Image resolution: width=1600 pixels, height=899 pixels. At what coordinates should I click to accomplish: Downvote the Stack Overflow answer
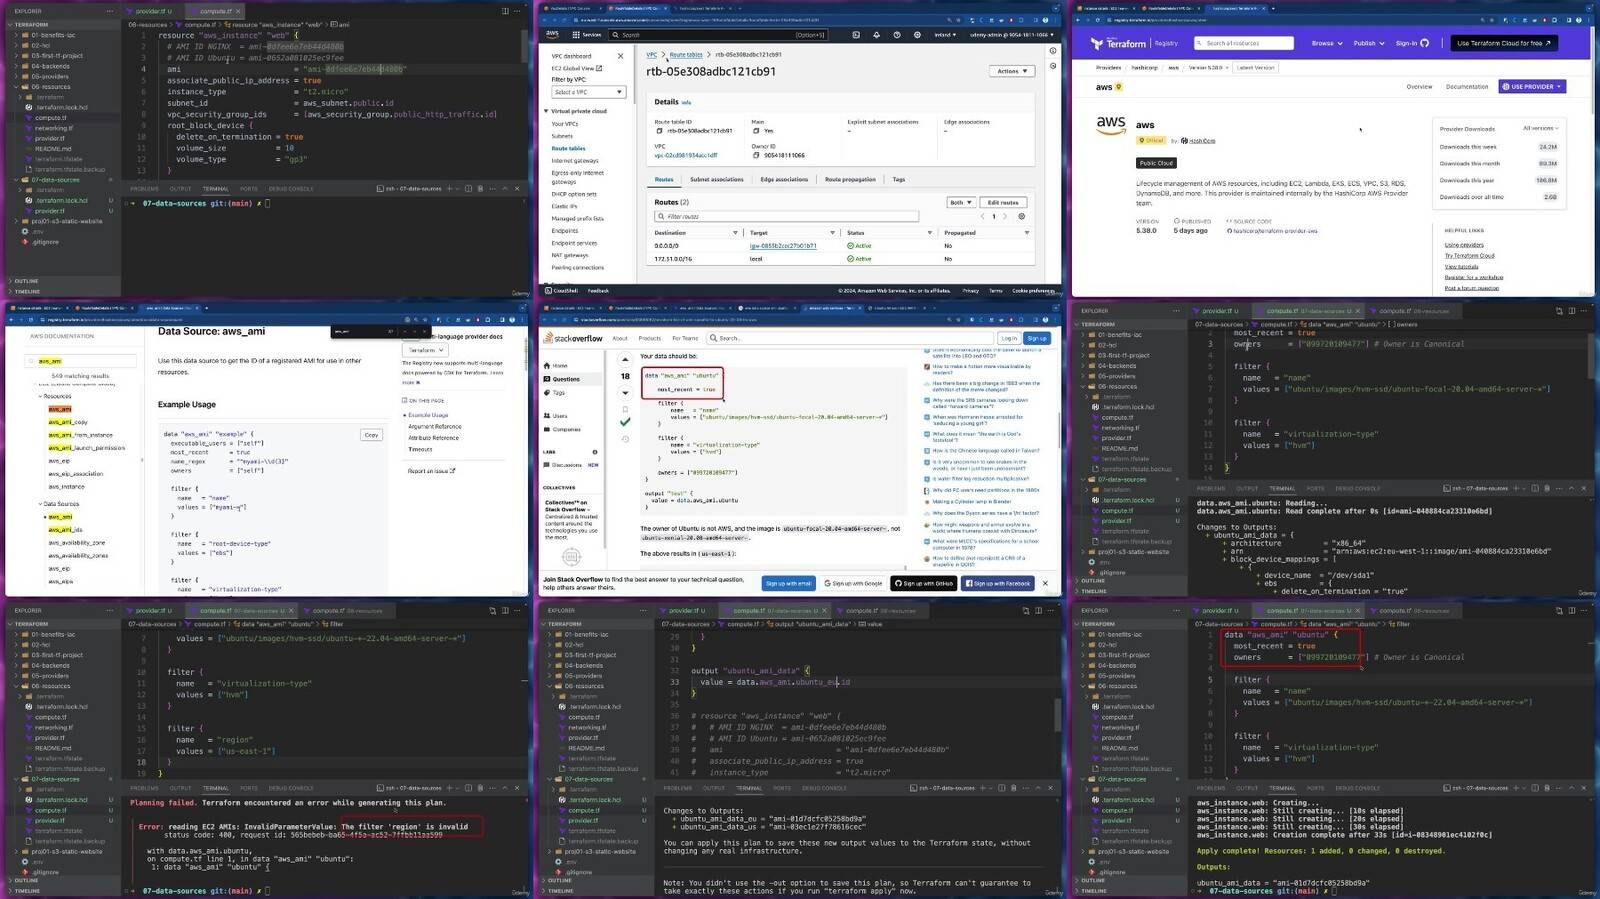coord(625,393)
